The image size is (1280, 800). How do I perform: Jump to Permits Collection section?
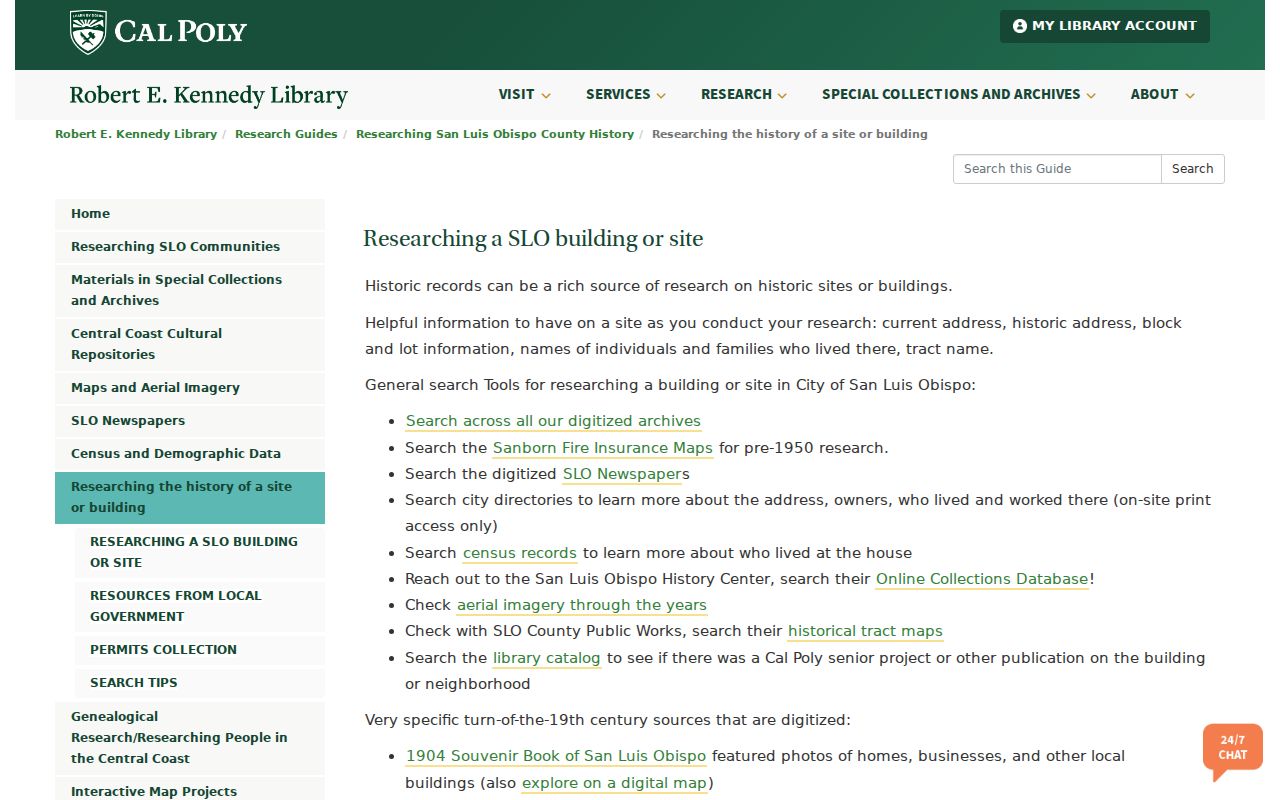200,650
